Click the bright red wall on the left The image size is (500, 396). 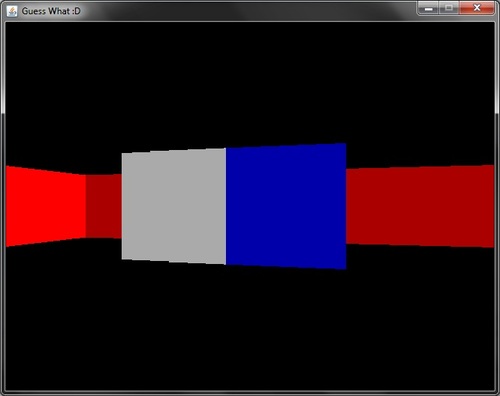pyautogui.click(x=46, y=206)
